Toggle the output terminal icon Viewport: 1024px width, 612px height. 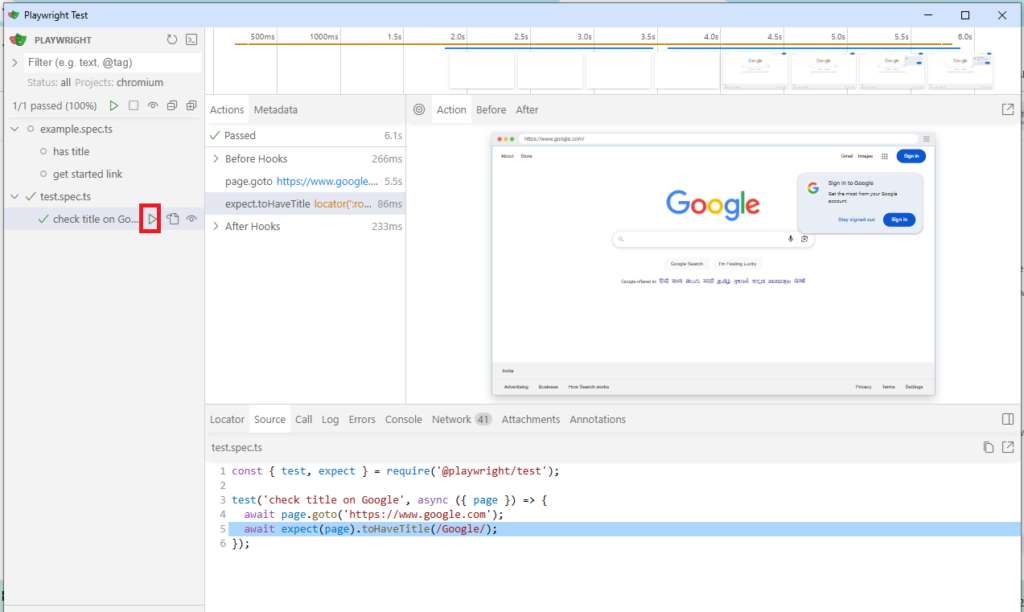(191, 40)
